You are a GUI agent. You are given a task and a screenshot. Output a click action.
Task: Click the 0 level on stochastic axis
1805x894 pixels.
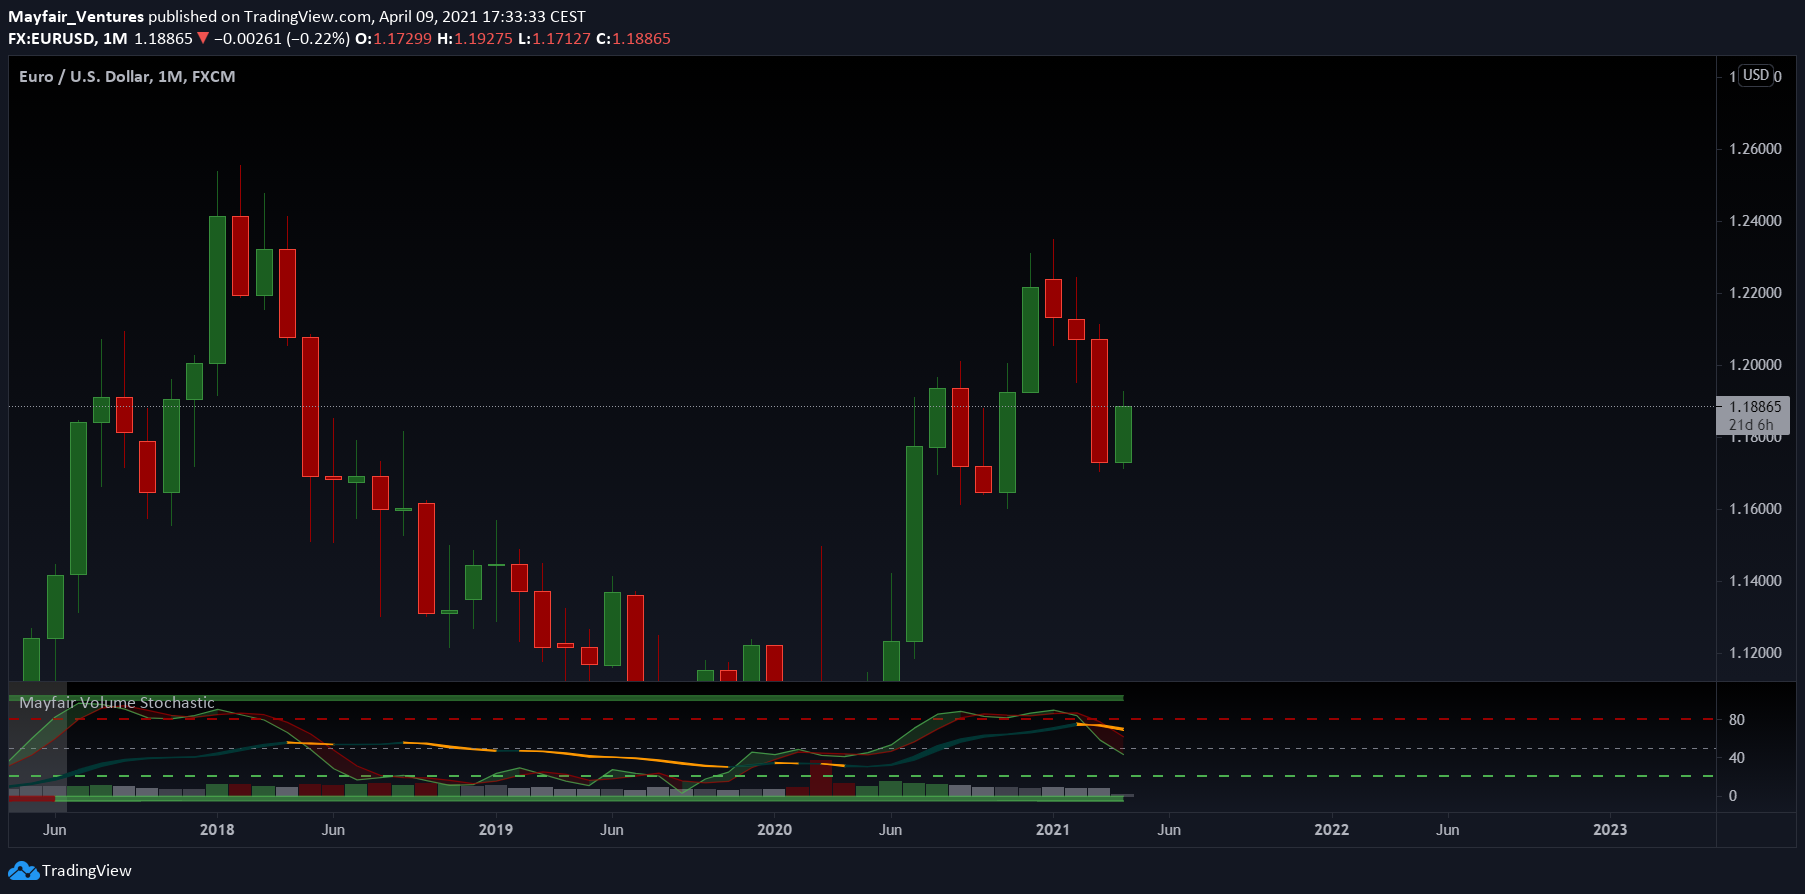tap(1733, 795)
